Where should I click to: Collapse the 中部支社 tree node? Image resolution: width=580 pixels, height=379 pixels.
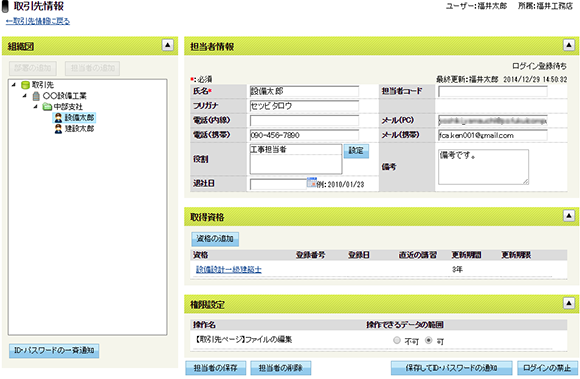point(36,107)
